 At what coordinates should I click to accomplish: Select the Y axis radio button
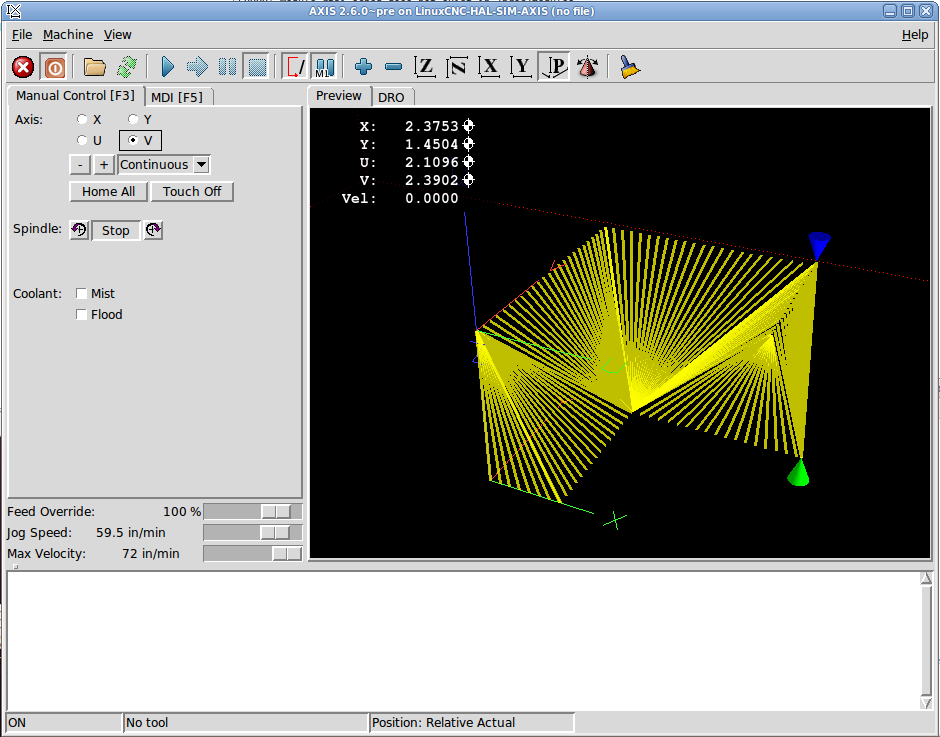tap(133, 119)
